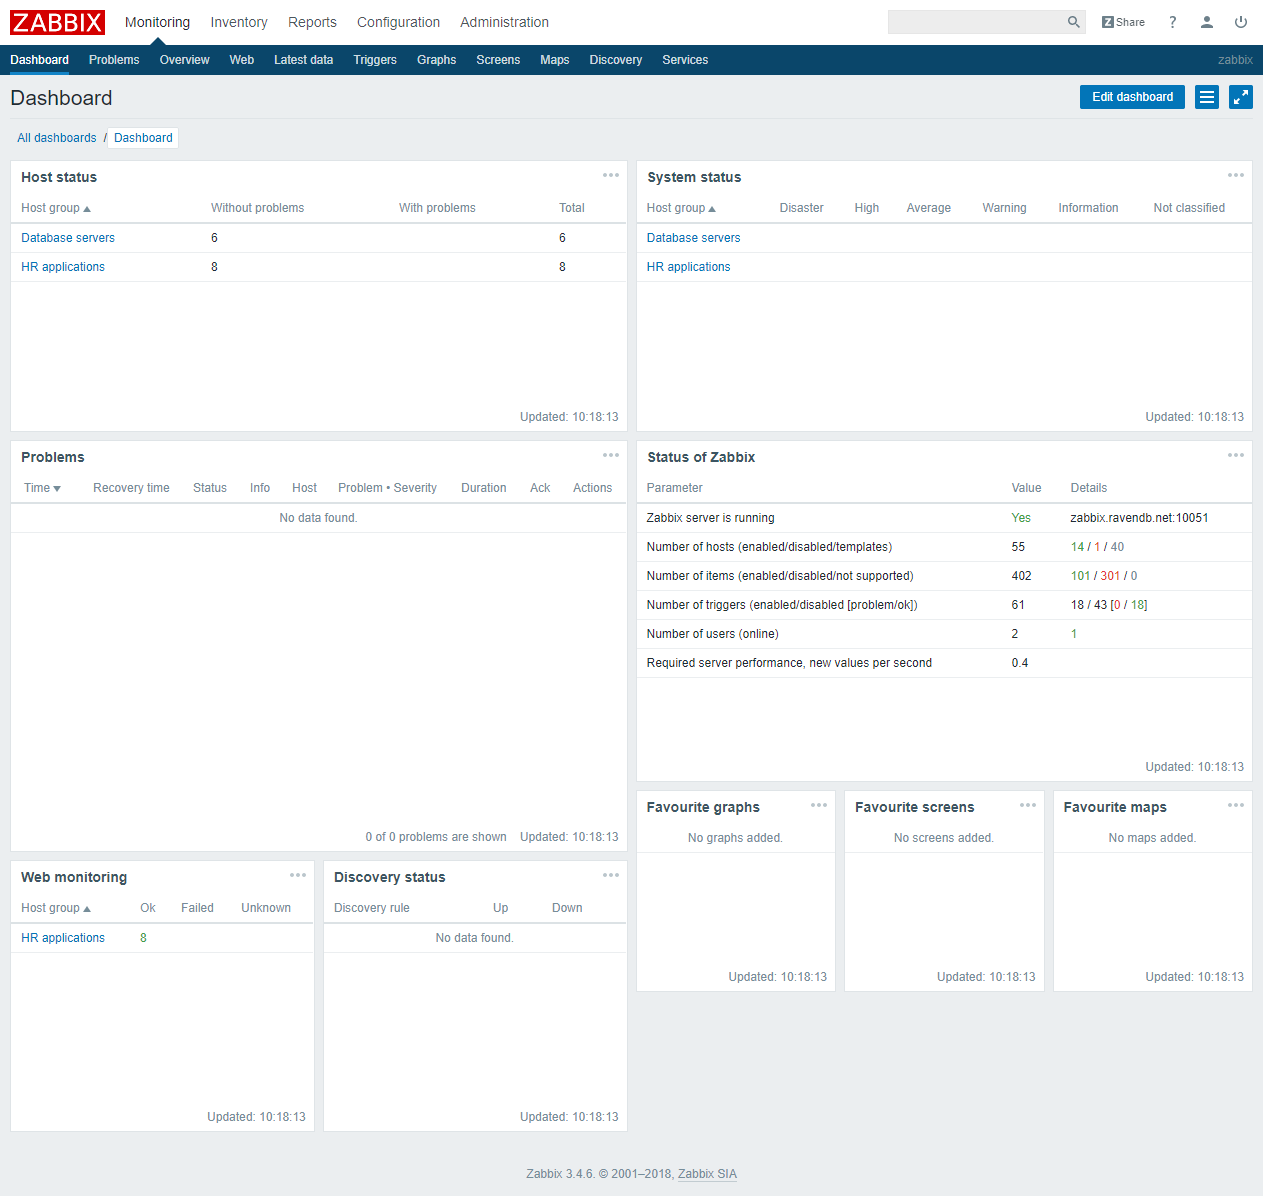Click zabbix.ravendb.net:10051 server detail
This screenshot has height=1196, width=1263.
pyautogui.click(x=1139, y=518)
